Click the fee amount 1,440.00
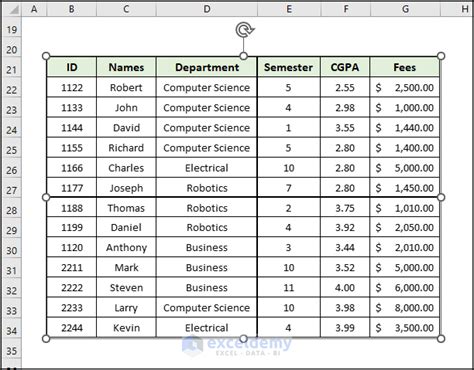The height and width of the screenshot is (370, 474). [x=414, y=128]
